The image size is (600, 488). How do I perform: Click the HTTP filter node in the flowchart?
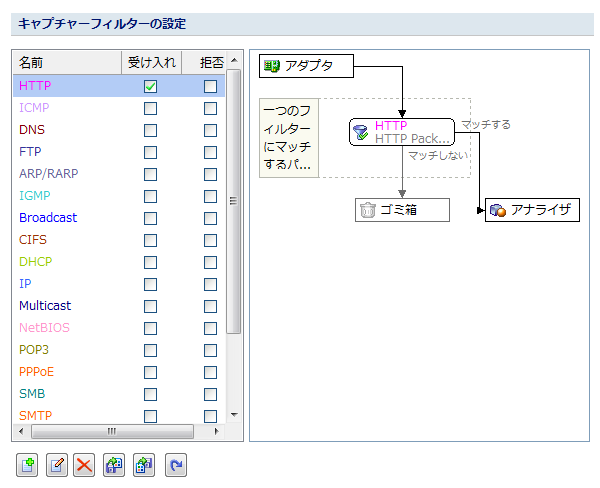402,132
